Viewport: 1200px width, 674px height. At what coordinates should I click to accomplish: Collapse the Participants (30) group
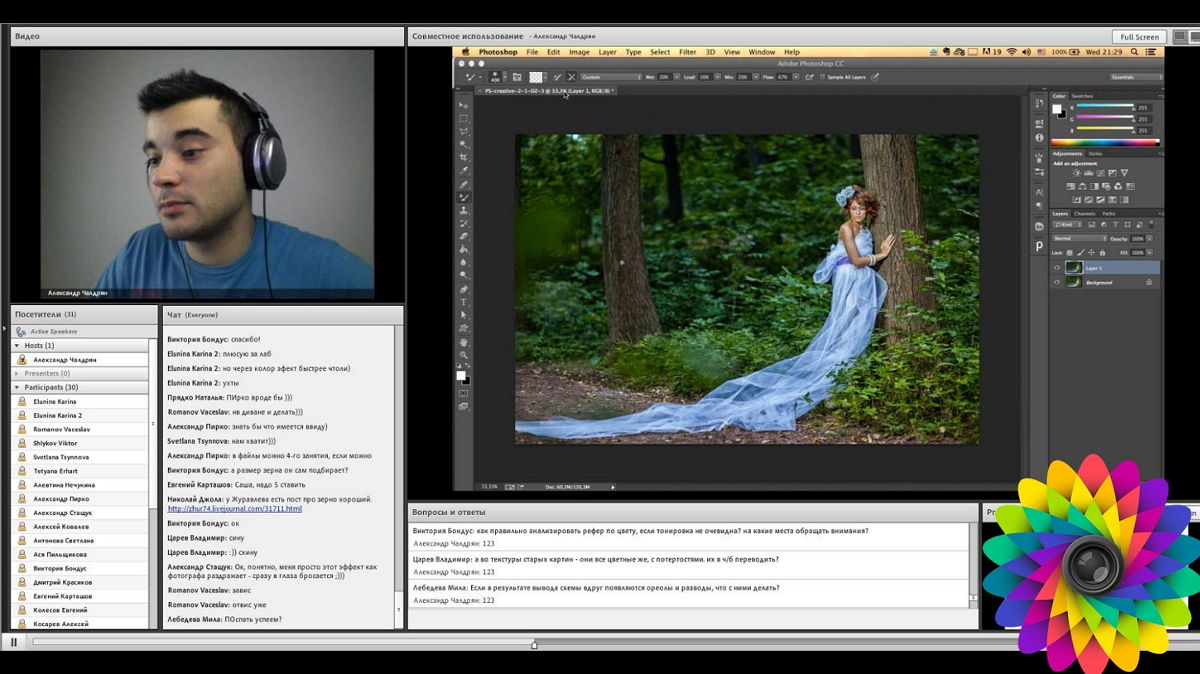pos(17,387)
